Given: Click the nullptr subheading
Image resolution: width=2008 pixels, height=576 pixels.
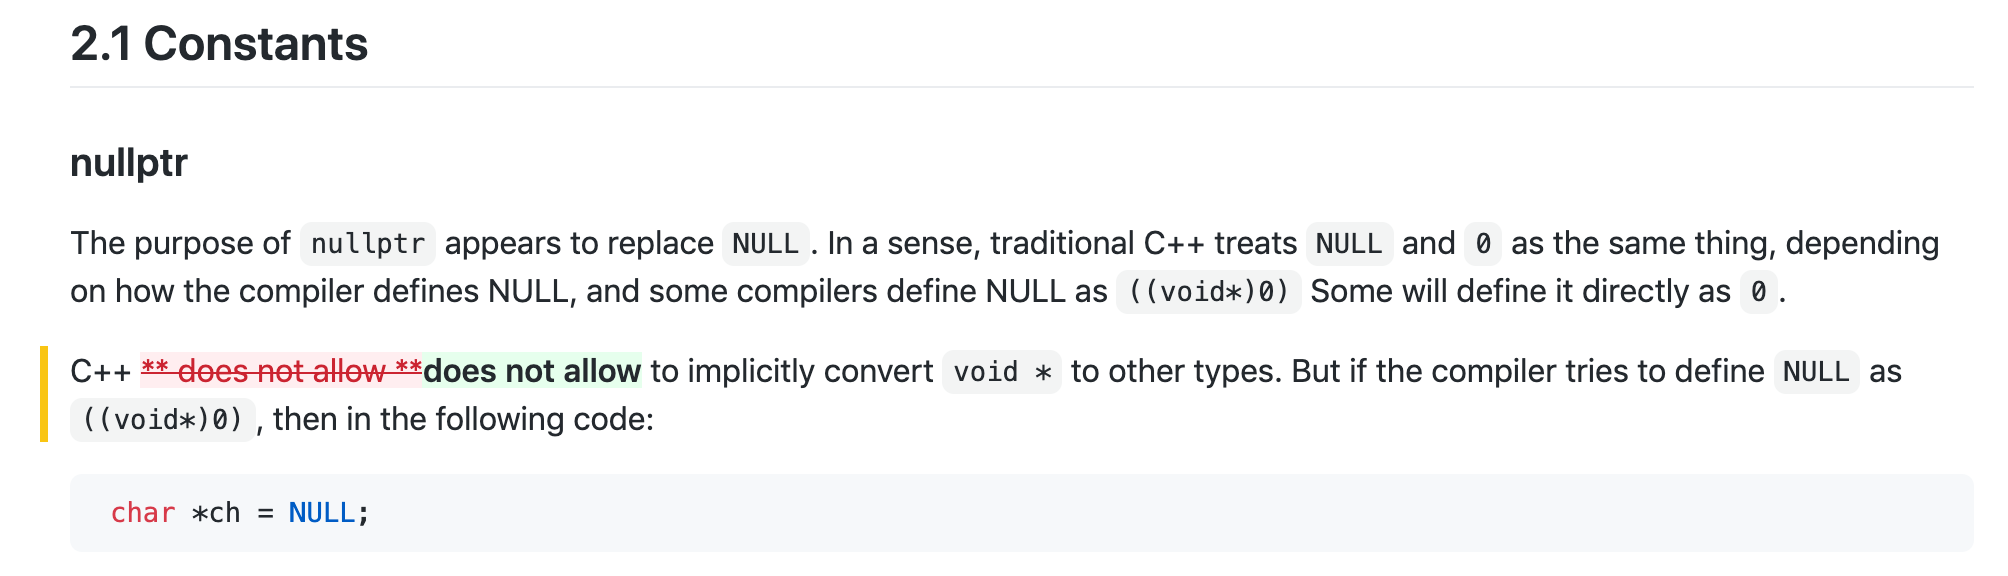Looking at the screenshot, I should pos(129,163).
